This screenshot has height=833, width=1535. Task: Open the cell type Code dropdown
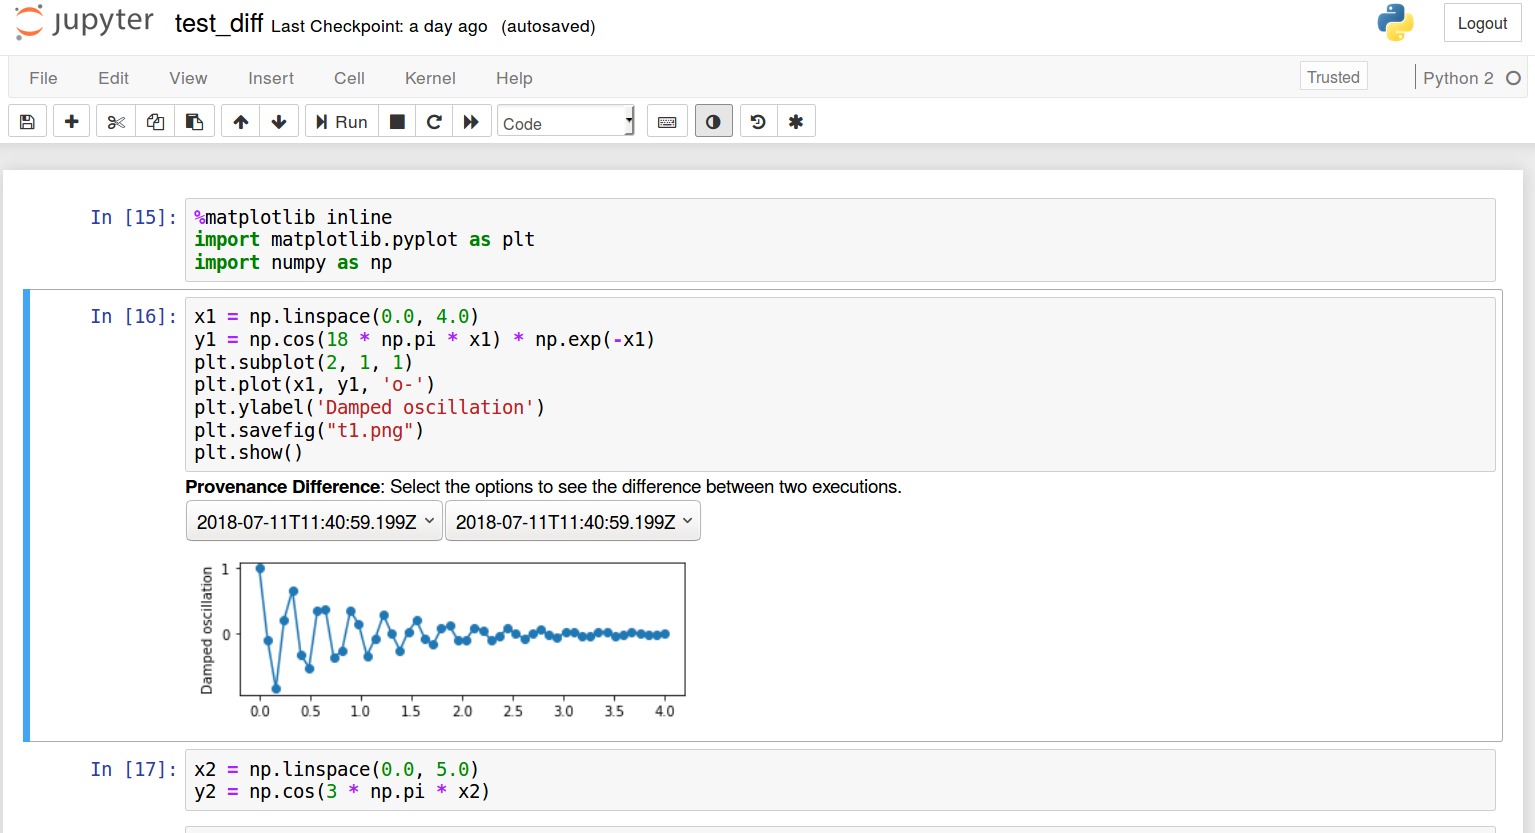(566, 122)
